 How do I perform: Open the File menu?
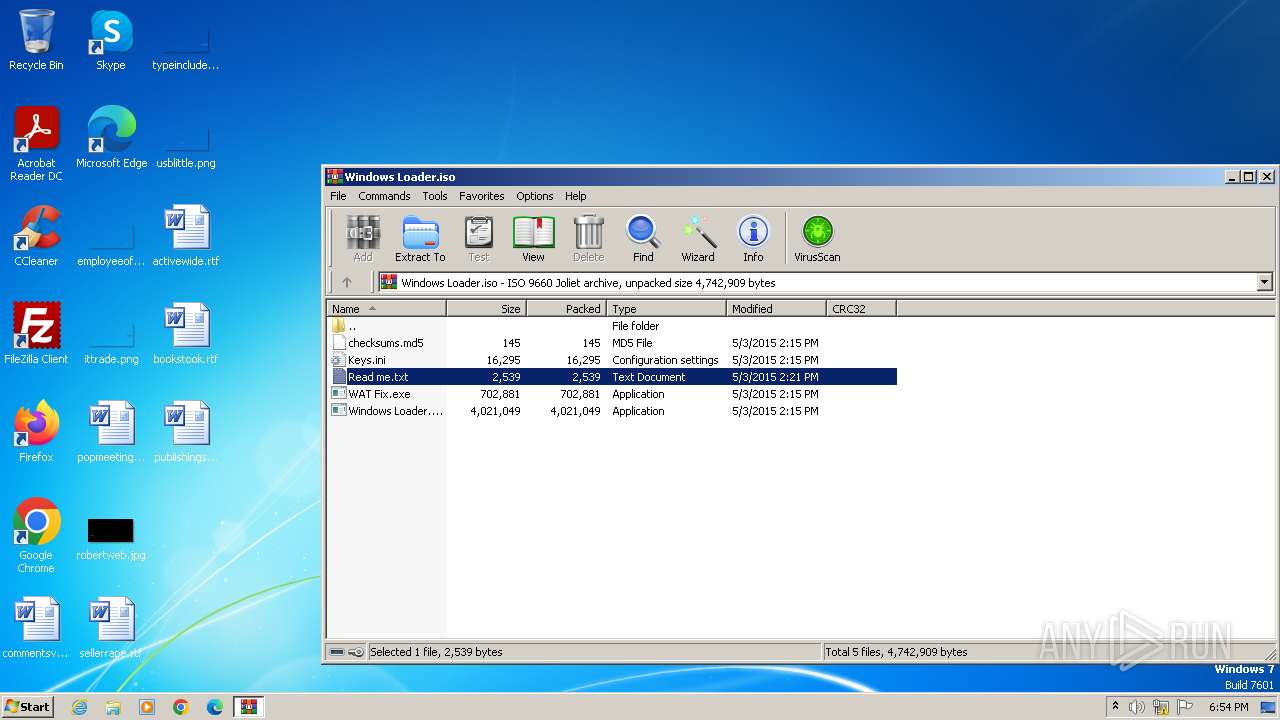coord(338,196)
